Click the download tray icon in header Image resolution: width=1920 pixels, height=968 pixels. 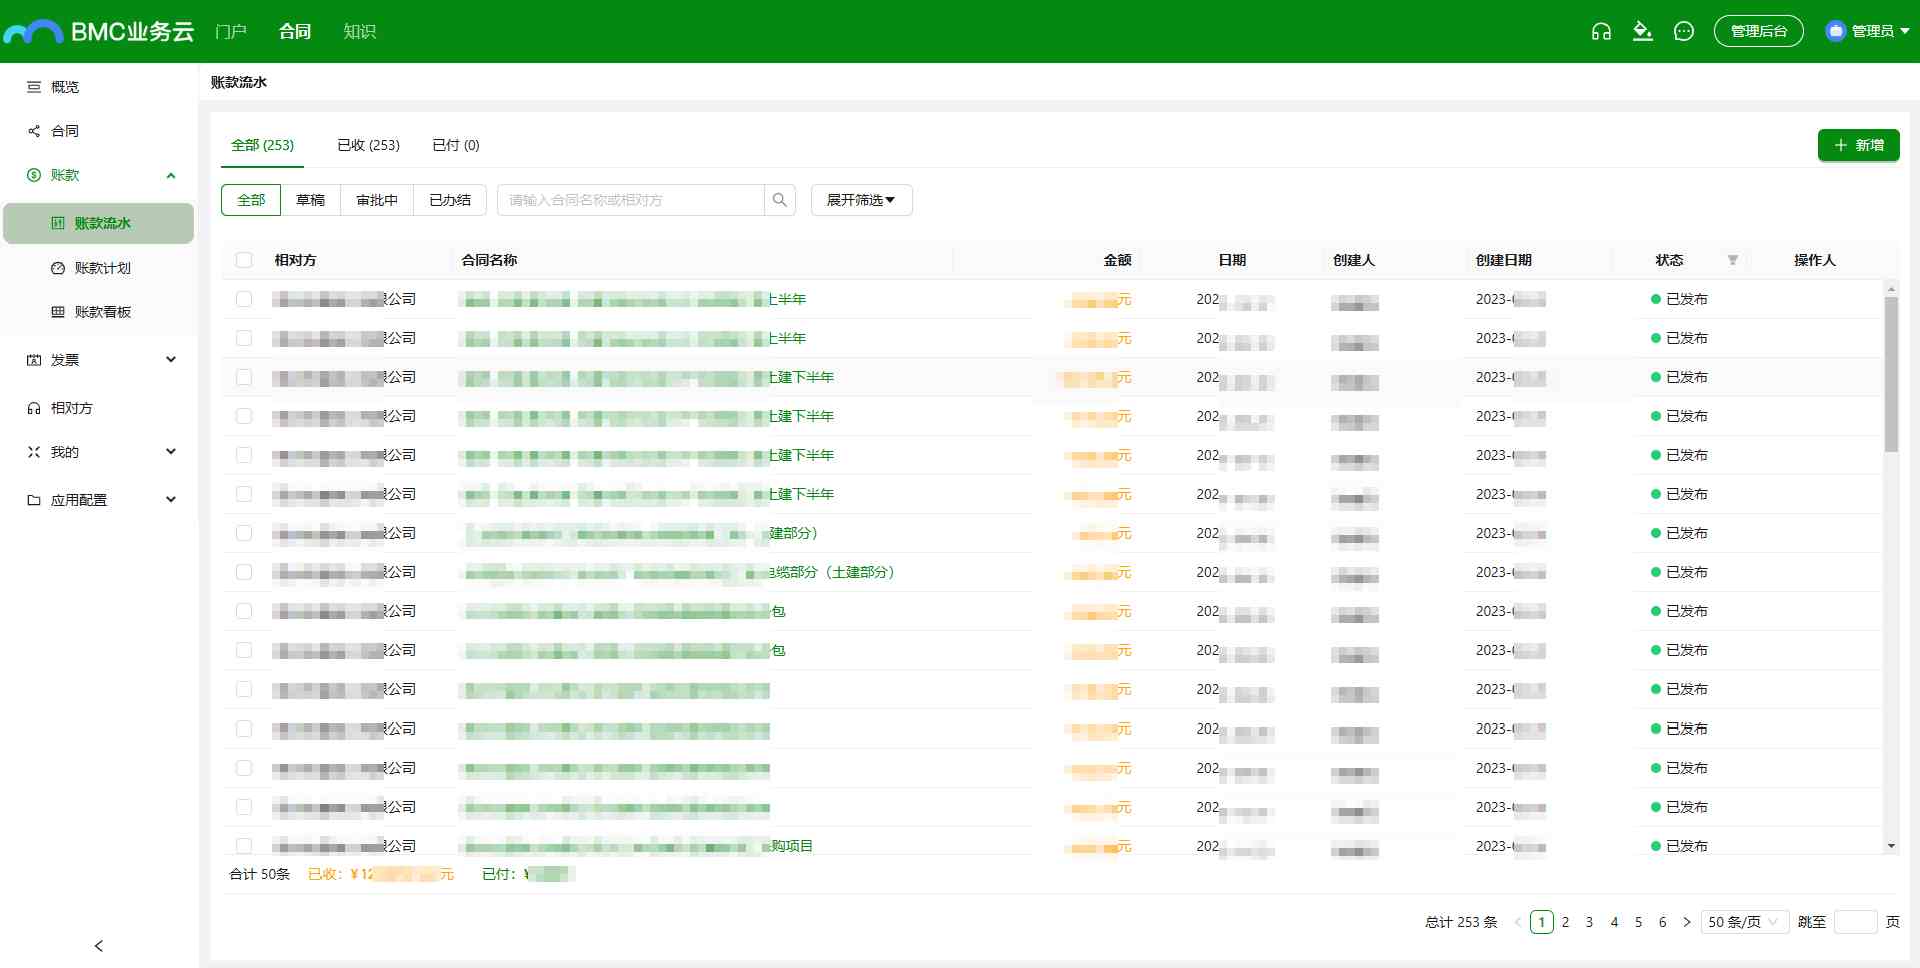pyautogui.click(x=1642, y=31)
